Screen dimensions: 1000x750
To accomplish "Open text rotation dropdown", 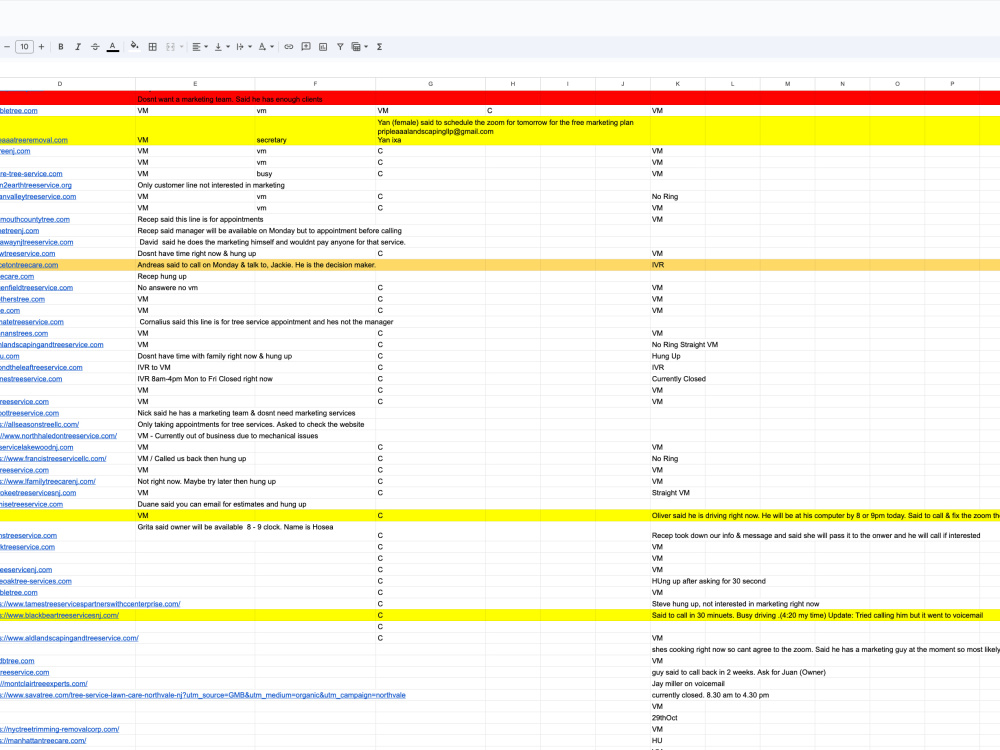I will point(265,47).
